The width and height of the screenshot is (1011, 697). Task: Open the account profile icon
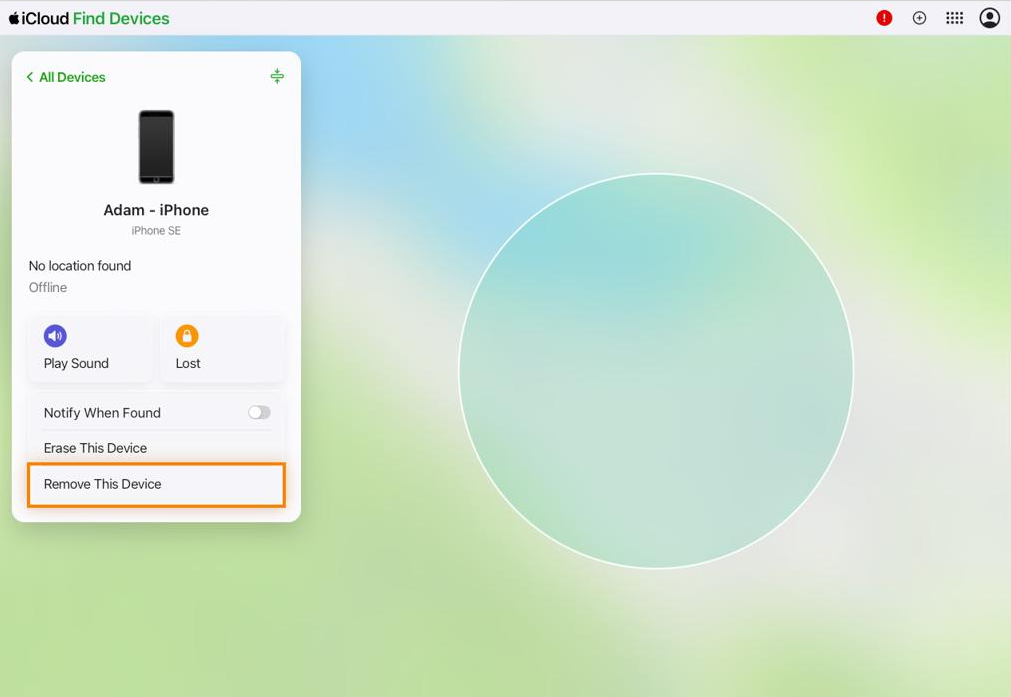click(990, 18)
